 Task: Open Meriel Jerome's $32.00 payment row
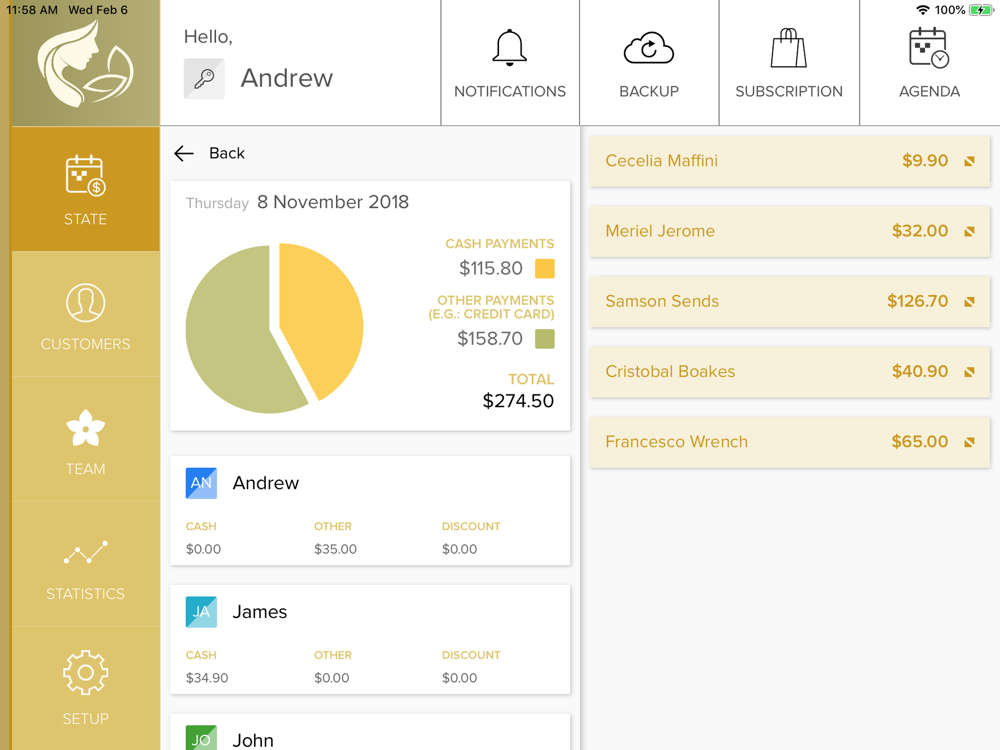[790, 231]
